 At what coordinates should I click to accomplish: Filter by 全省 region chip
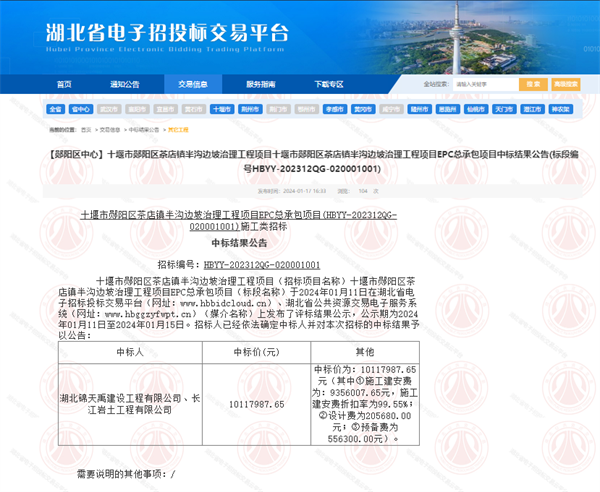55,109
